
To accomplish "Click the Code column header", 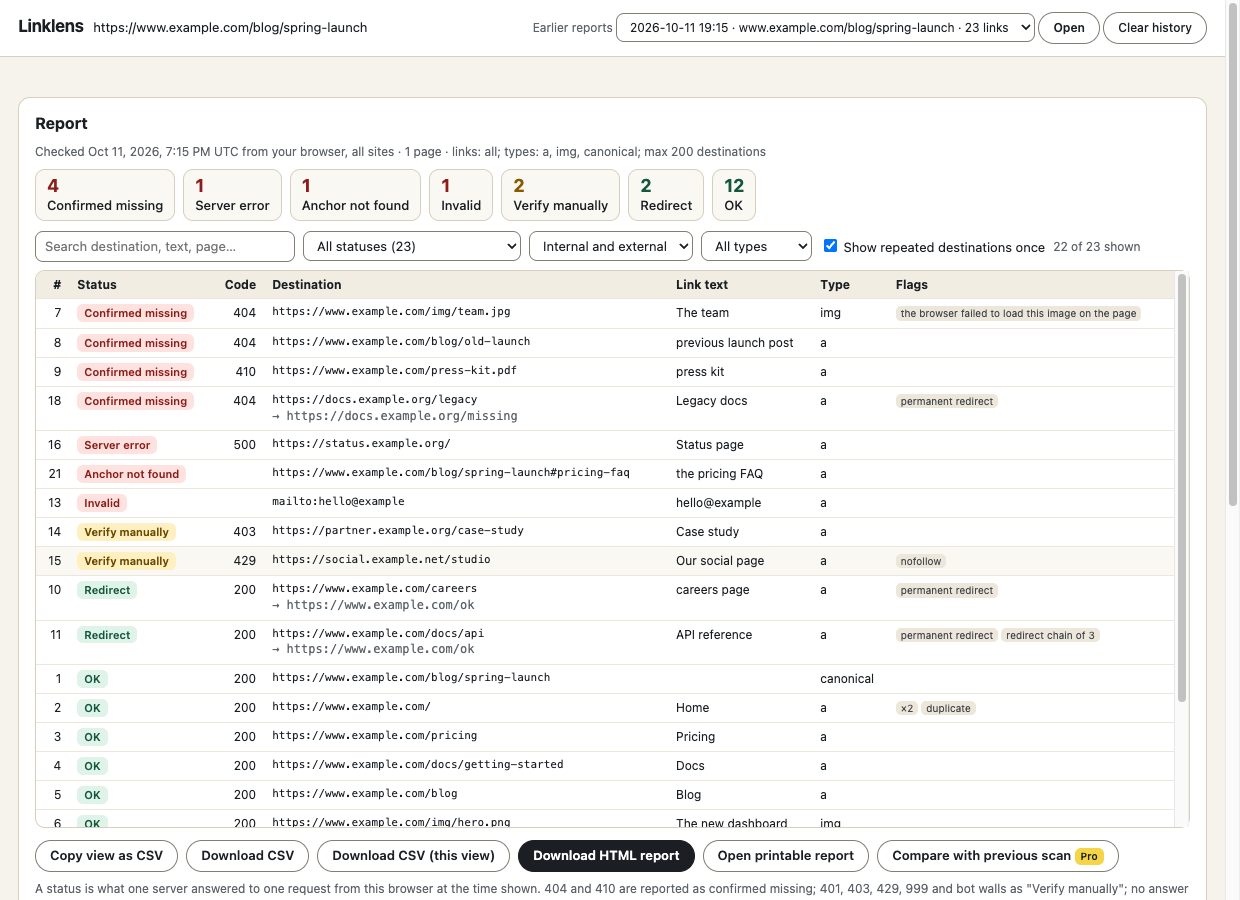I will [x=240, y=285].
